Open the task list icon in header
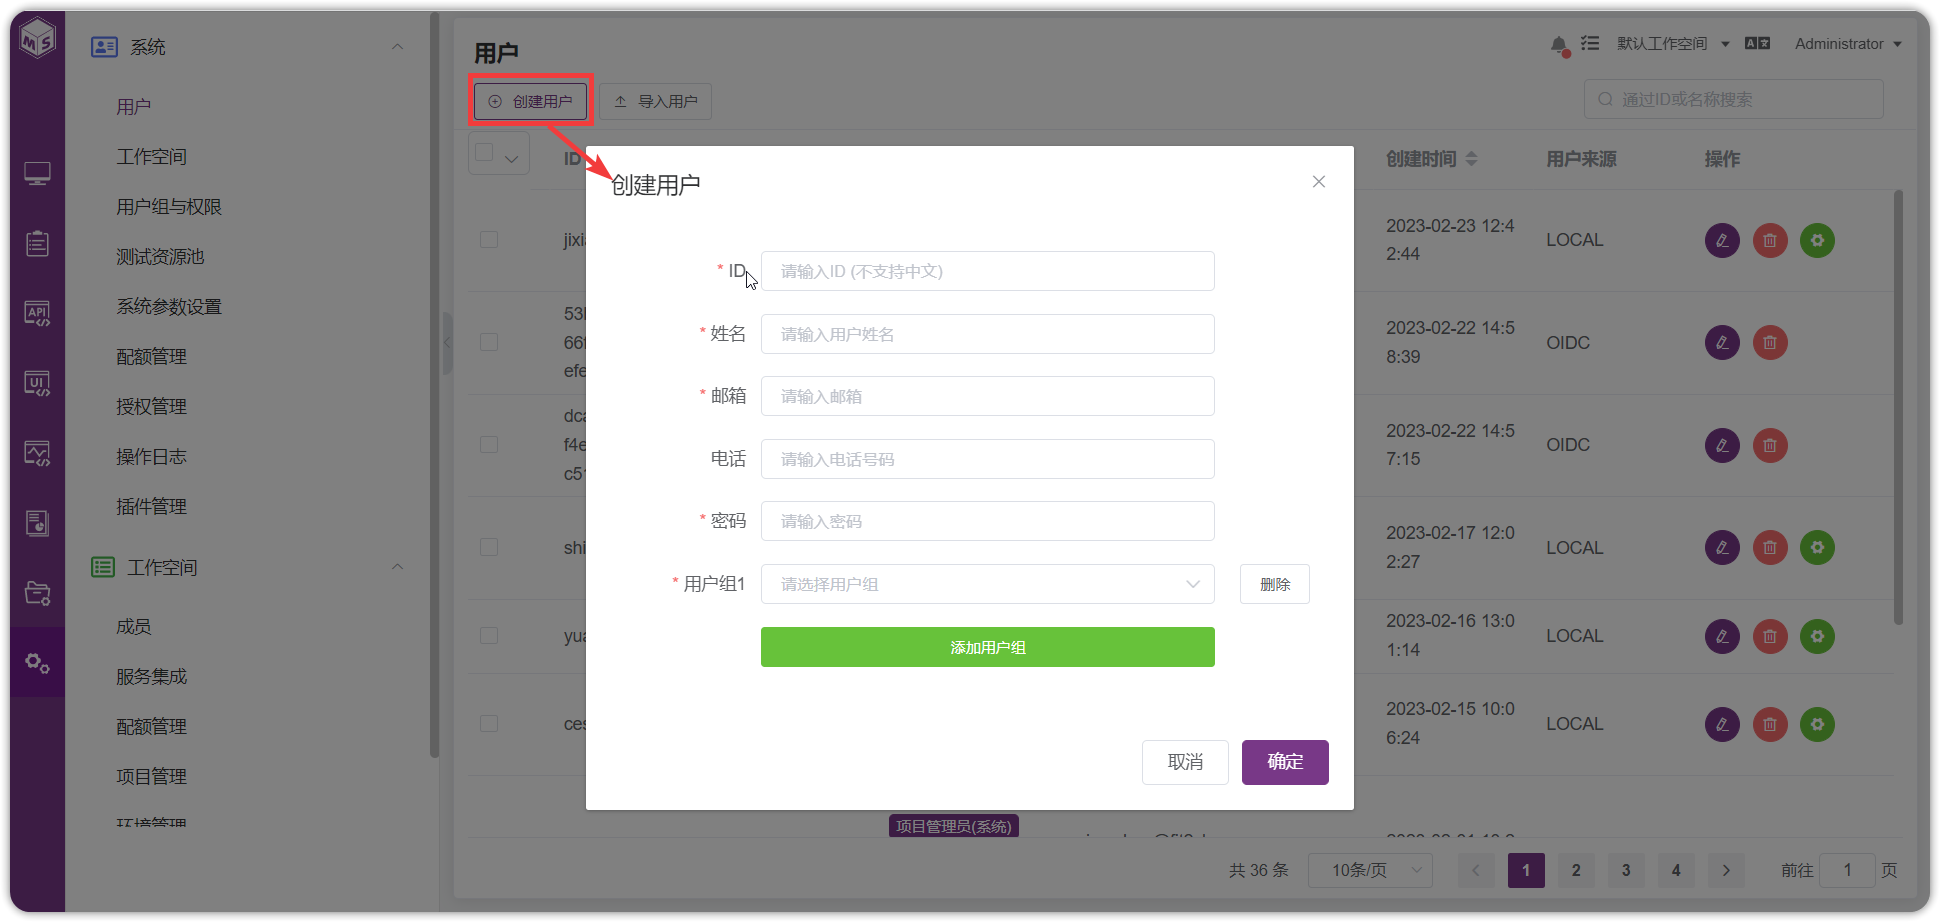 pyautogui.click(x=1591, y=43)
